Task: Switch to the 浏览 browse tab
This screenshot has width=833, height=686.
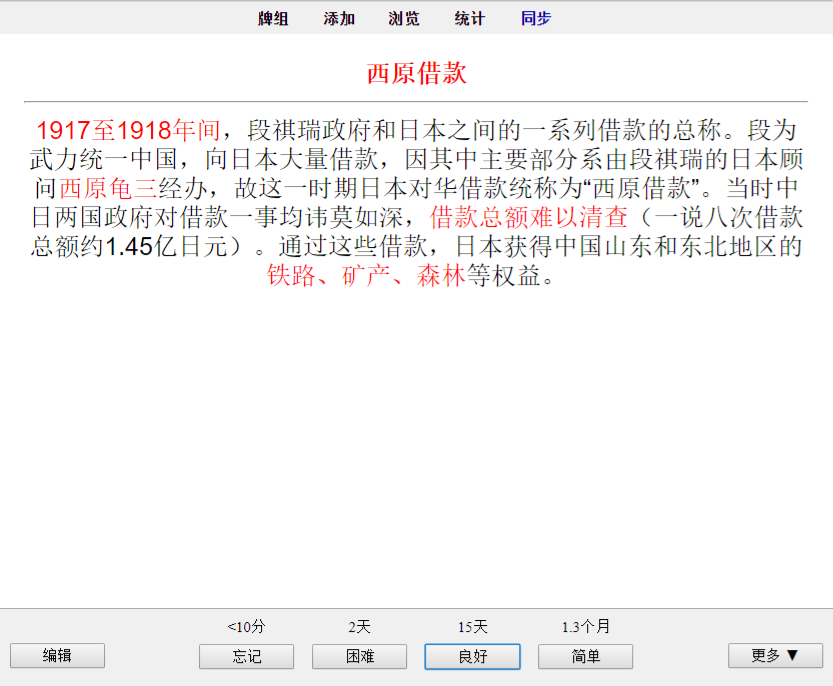Action: tap(404, 19)
